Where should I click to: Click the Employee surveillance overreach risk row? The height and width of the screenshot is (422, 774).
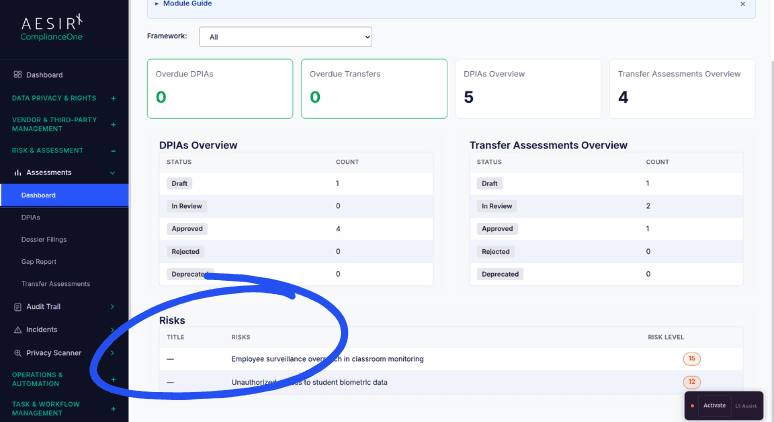(451, 359)
